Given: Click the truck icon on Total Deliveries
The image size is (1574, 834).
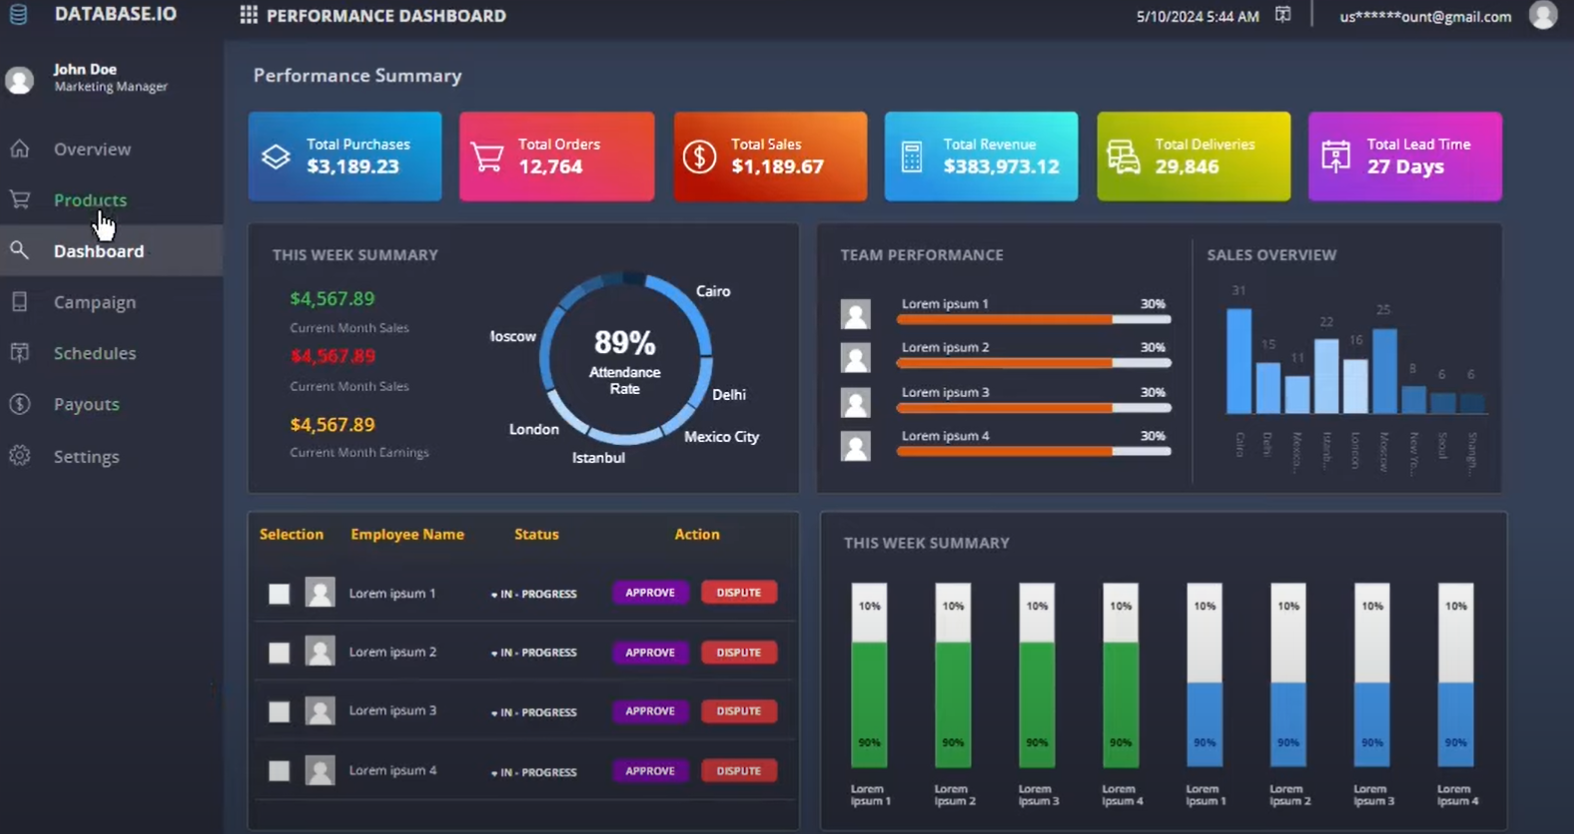Looking at the screenshot, I should [x=1123, y=157].
